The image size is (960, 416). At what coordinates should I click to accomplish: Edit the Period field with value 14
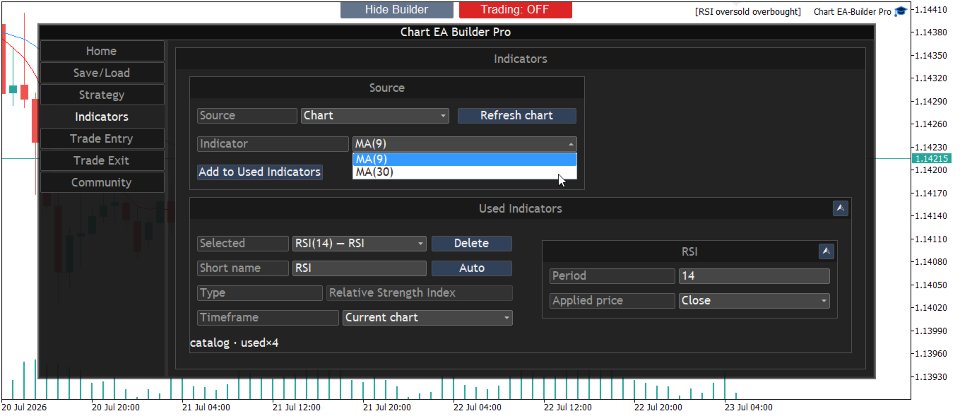[x=754, y=276]
